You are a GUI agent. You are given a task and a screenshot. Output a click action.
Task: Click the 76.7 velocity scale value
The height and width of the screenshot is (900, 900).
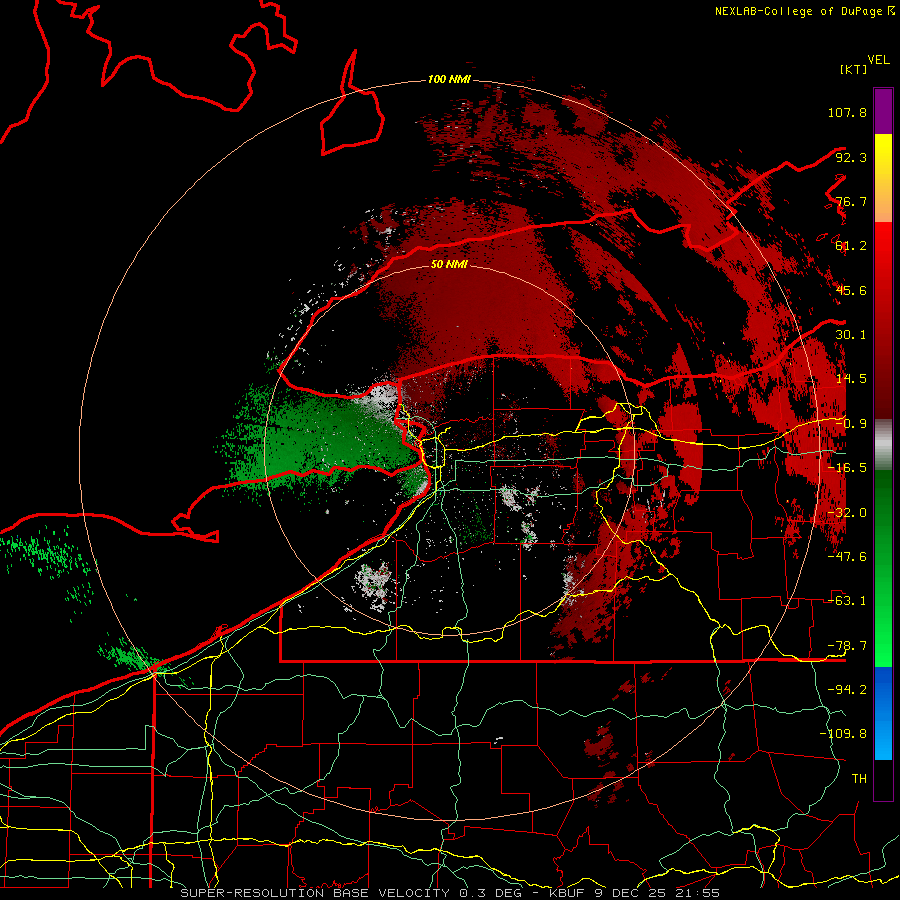(x=851, y=201)
